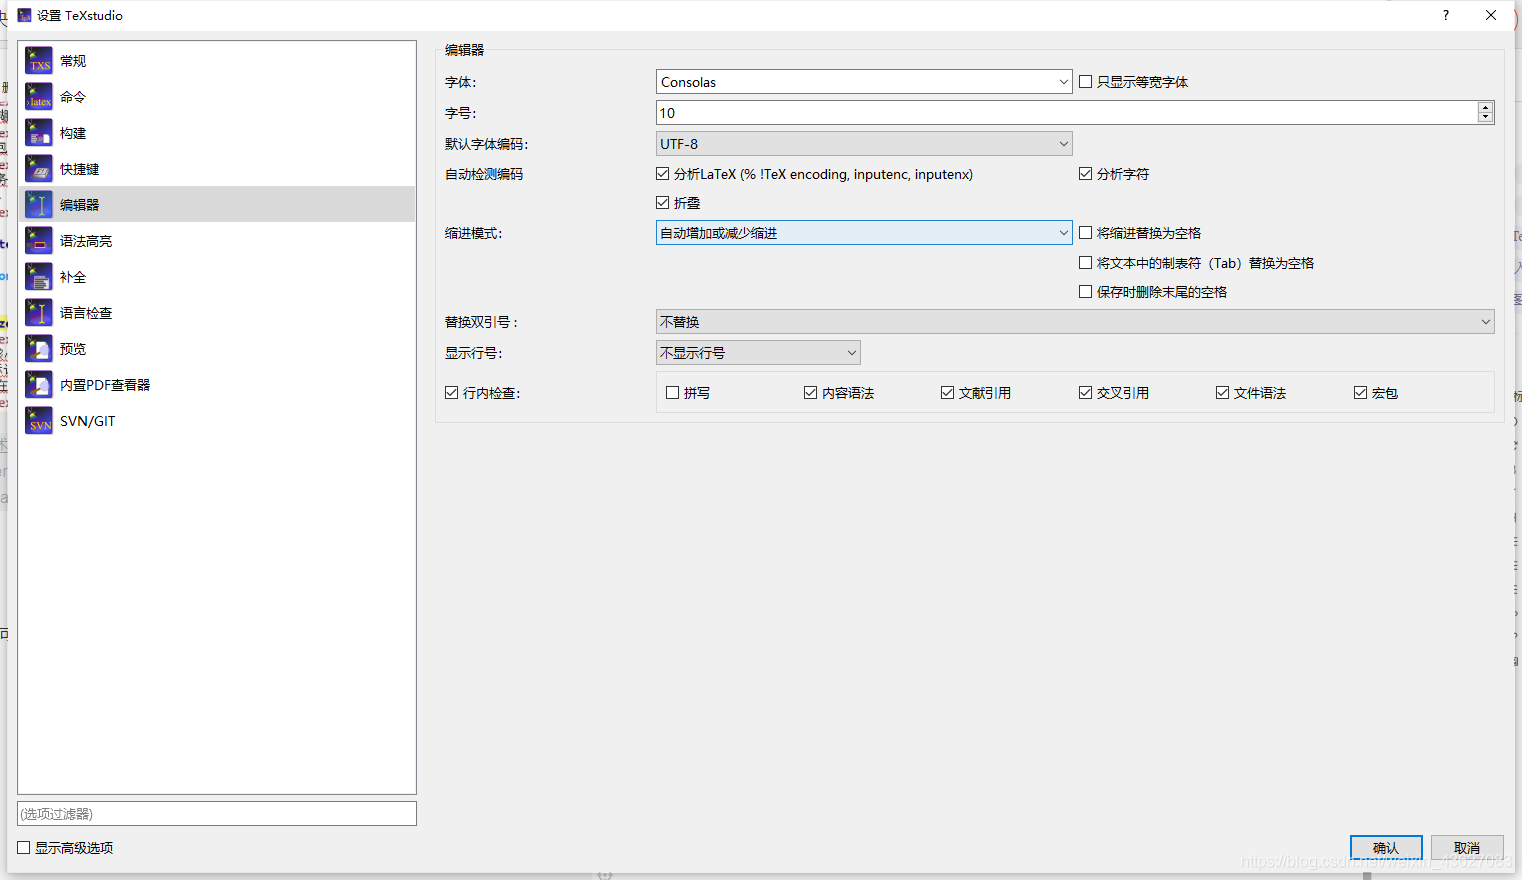Close the TeXstudio settings dialog
1522x880 pixels.
coord(1491,15)
